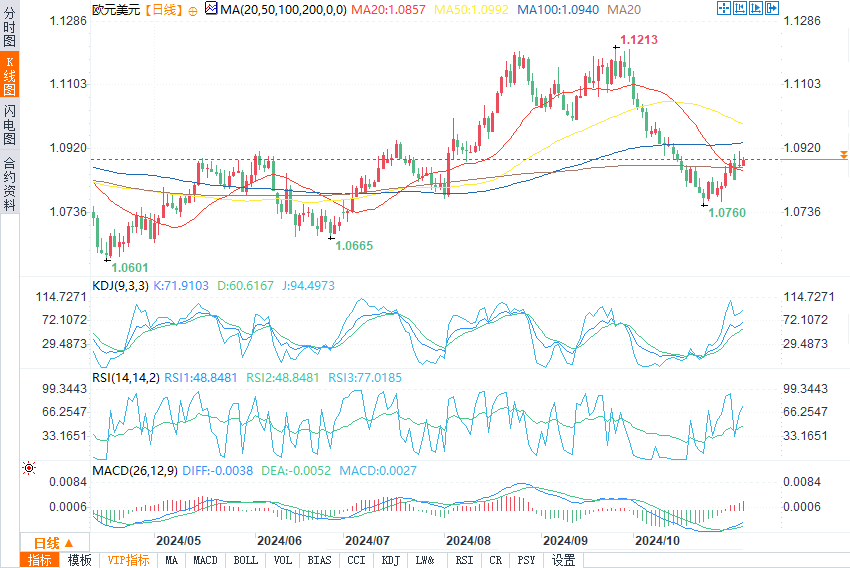Click the red sun icon beside MACD
The width and height of the screenshot is (850, 568).
[x=29, y=468]
